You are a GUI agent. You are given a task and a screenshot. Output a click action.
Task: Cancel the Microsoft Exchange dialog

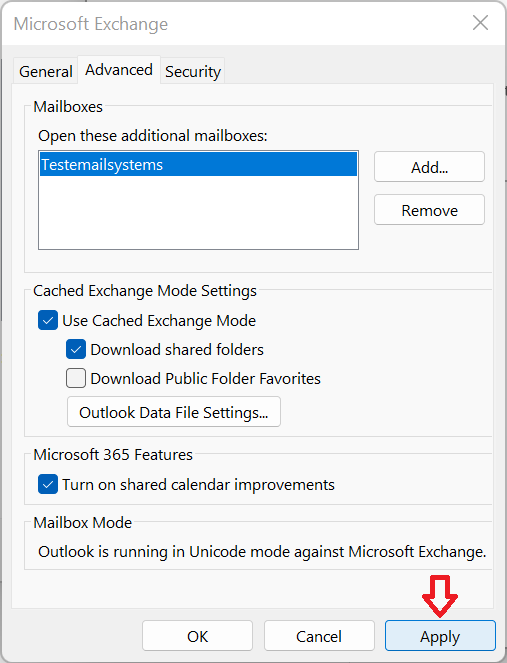(319, 636)
